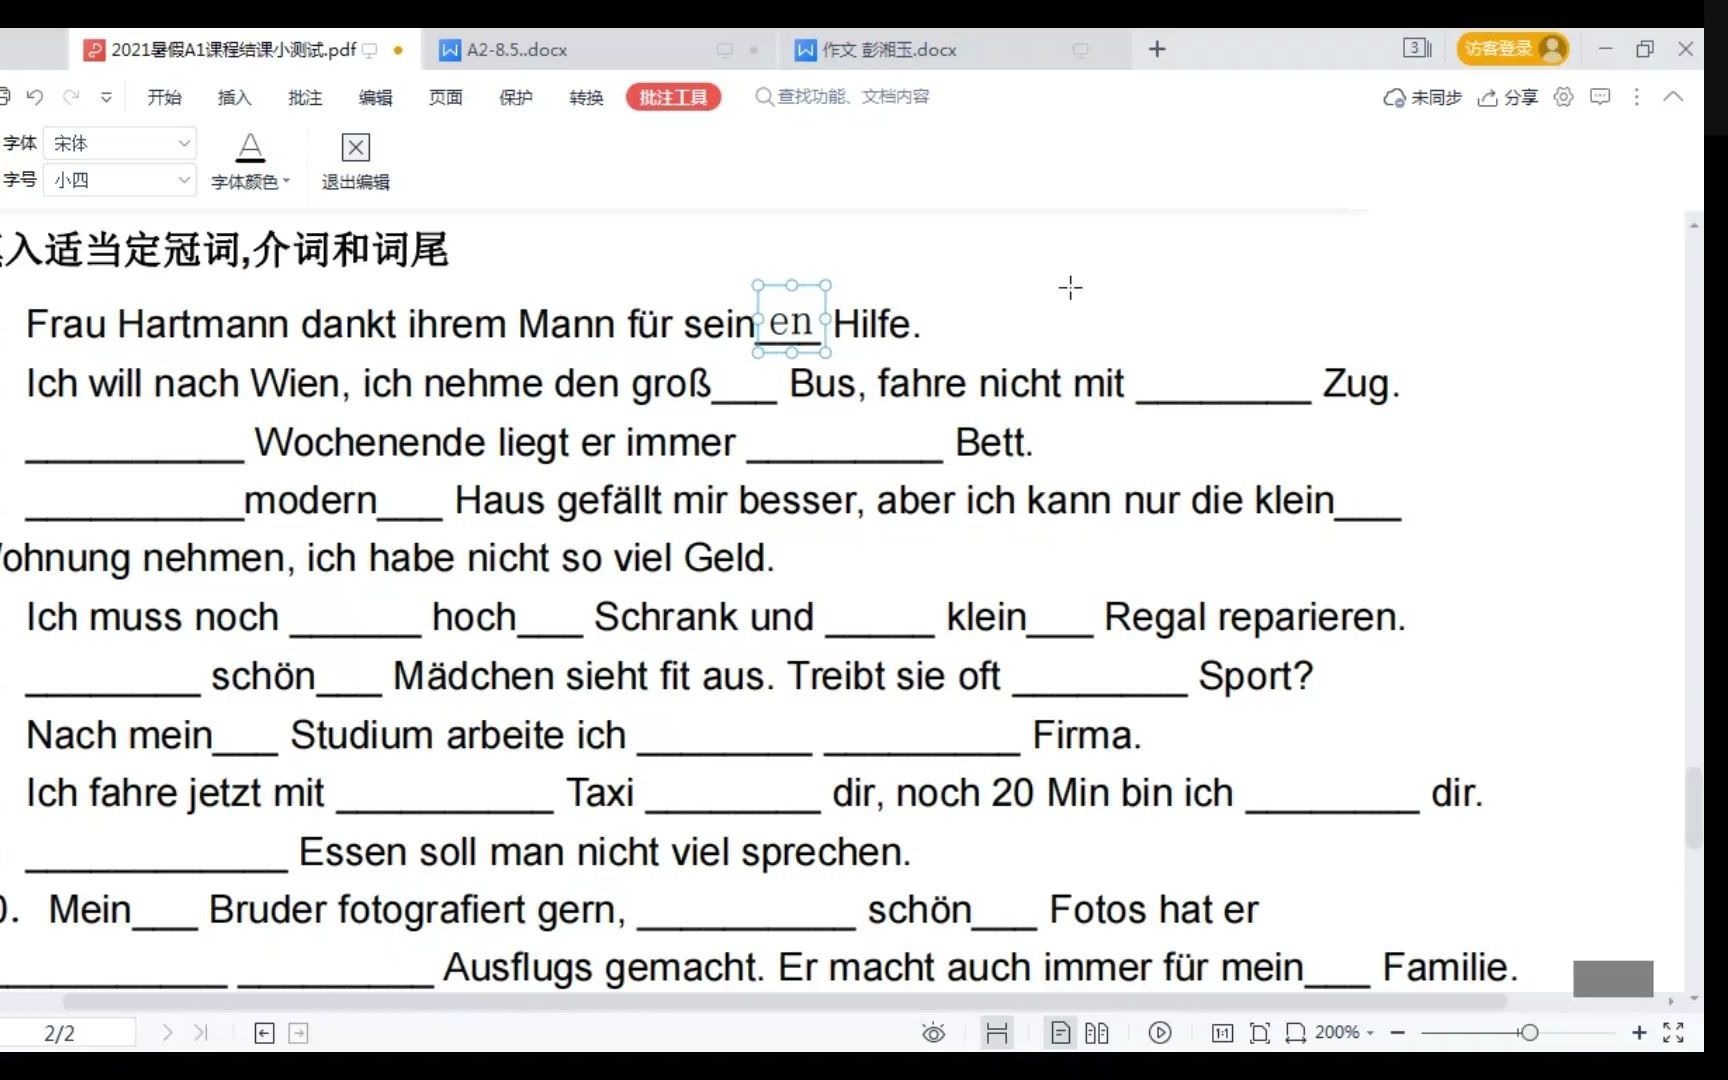The width and height of the screenshot is (1728, 1080).
Task: Select the 批注工具 highlighted tab
Action: tap(673, 97)
